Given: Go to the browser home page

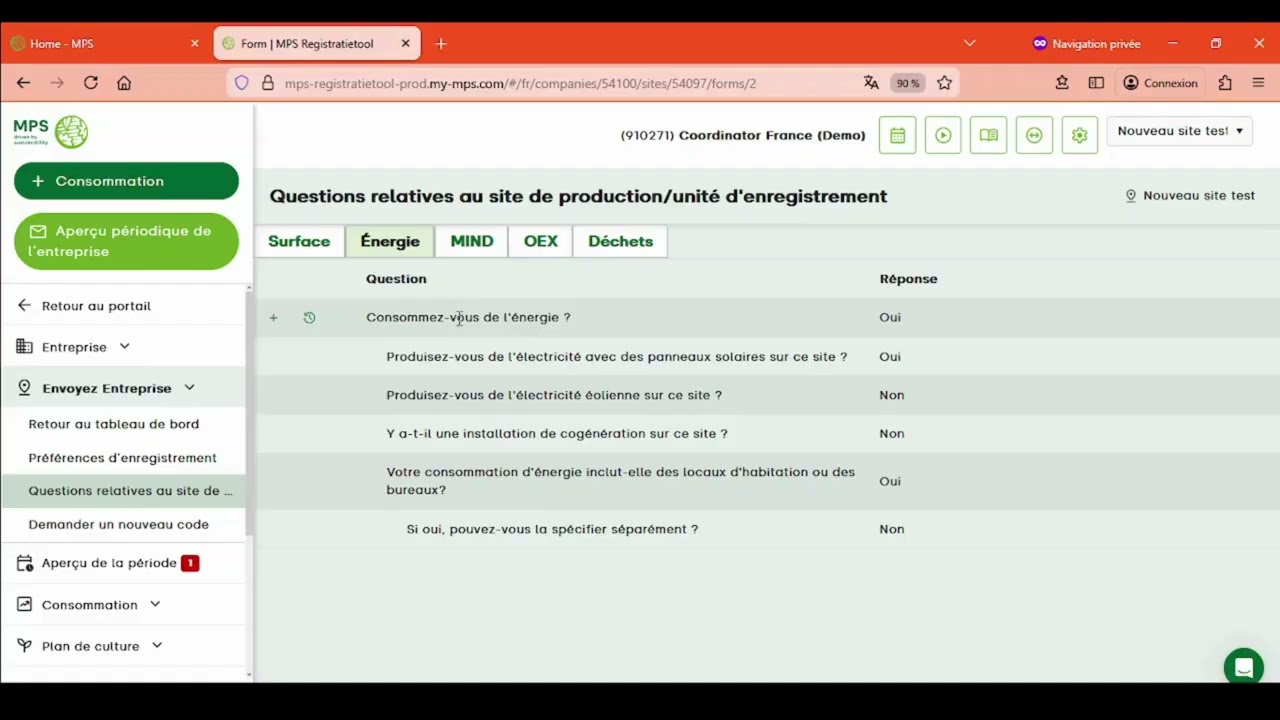Looking at the screenshot, I should pyautogui.click(x=124, y=83).
